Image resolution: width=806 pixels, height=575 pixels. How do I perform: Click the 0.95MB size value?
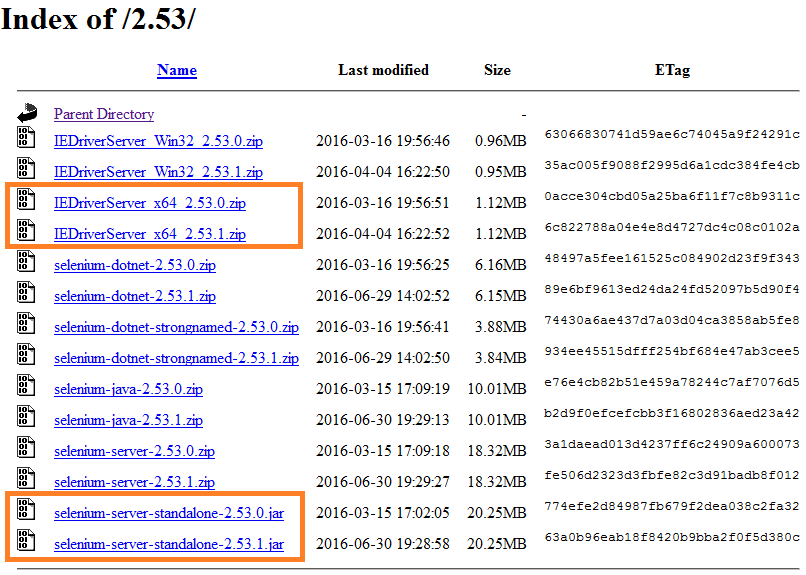tap(501, 172)
